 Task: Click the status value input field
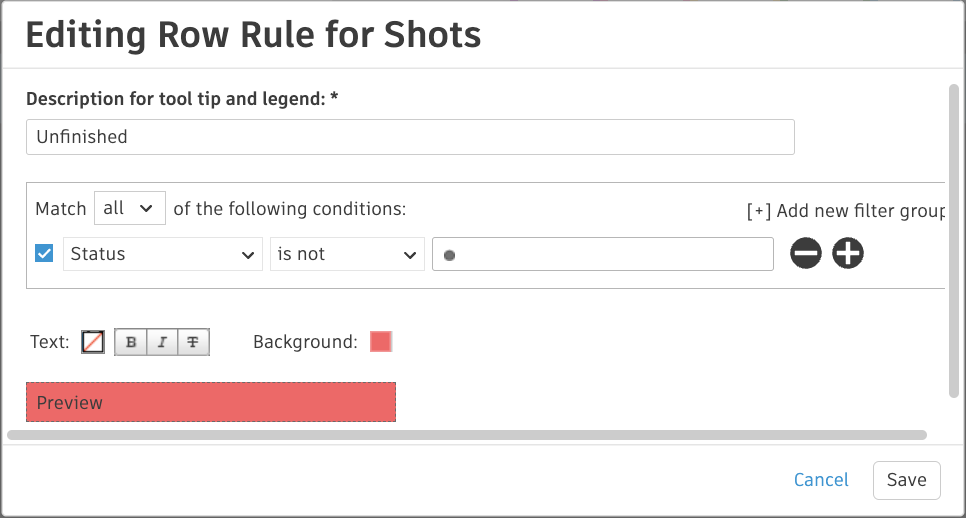click(x=602, y=254)
